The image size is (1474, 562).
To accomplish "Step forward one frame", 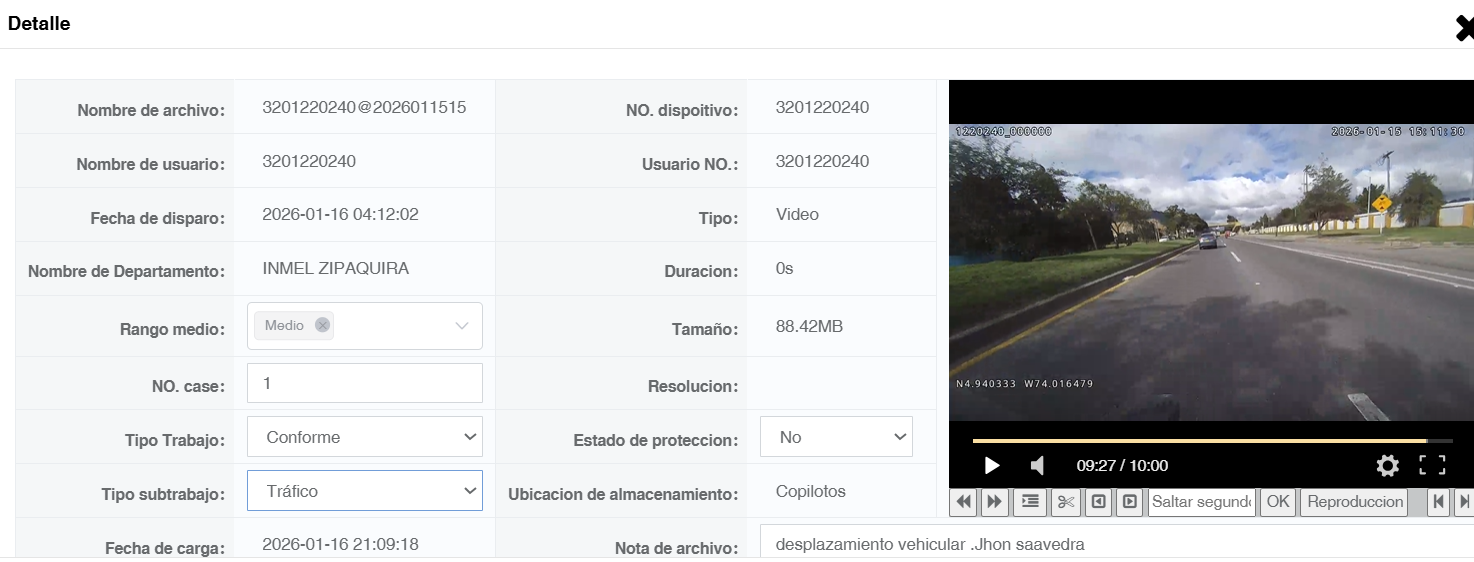I will 1129,502.
